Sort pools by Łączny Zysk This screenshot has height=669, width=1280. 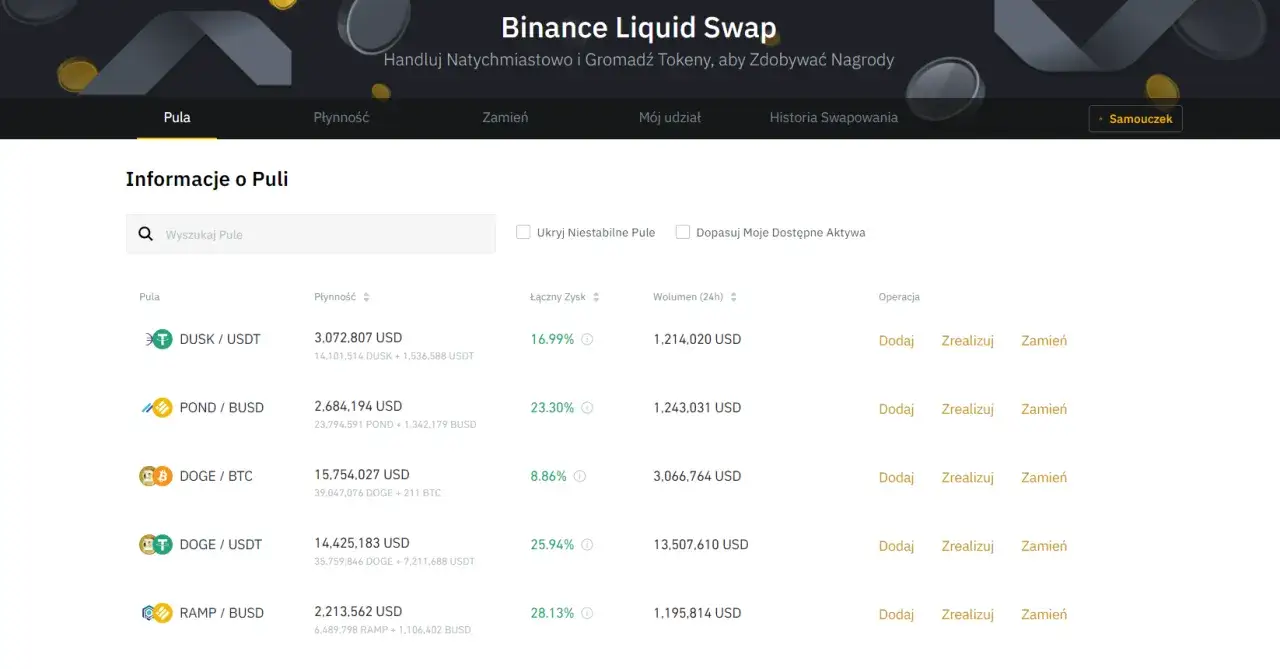pyautogui.click(x=595, y=296)
